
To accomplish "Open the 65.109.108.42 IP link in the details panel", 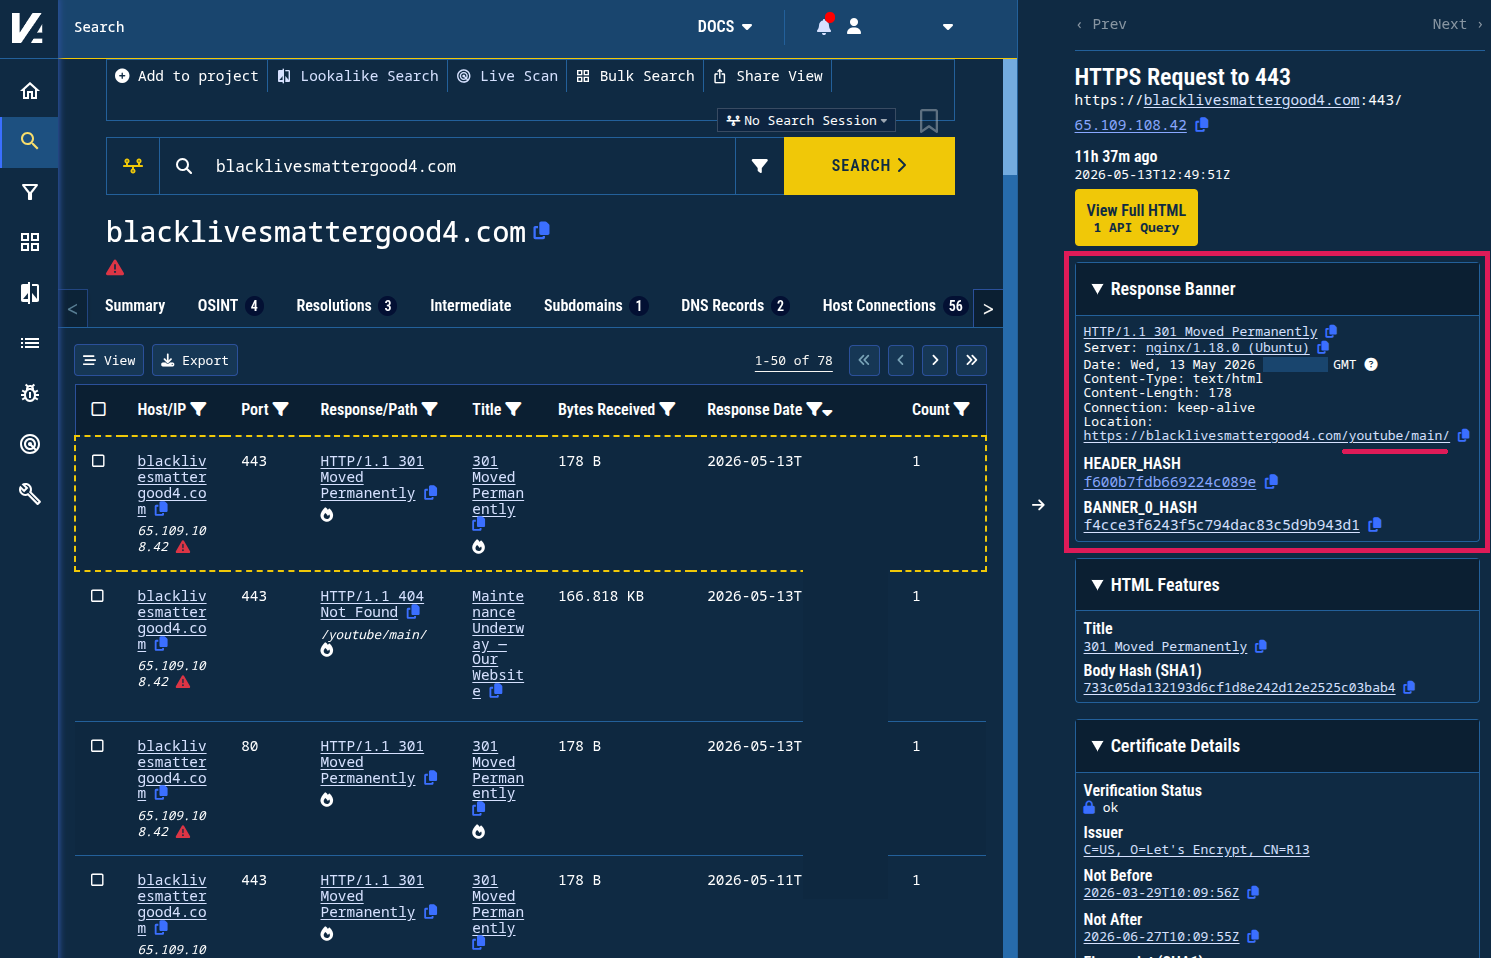I will [x=1131, y=125].
